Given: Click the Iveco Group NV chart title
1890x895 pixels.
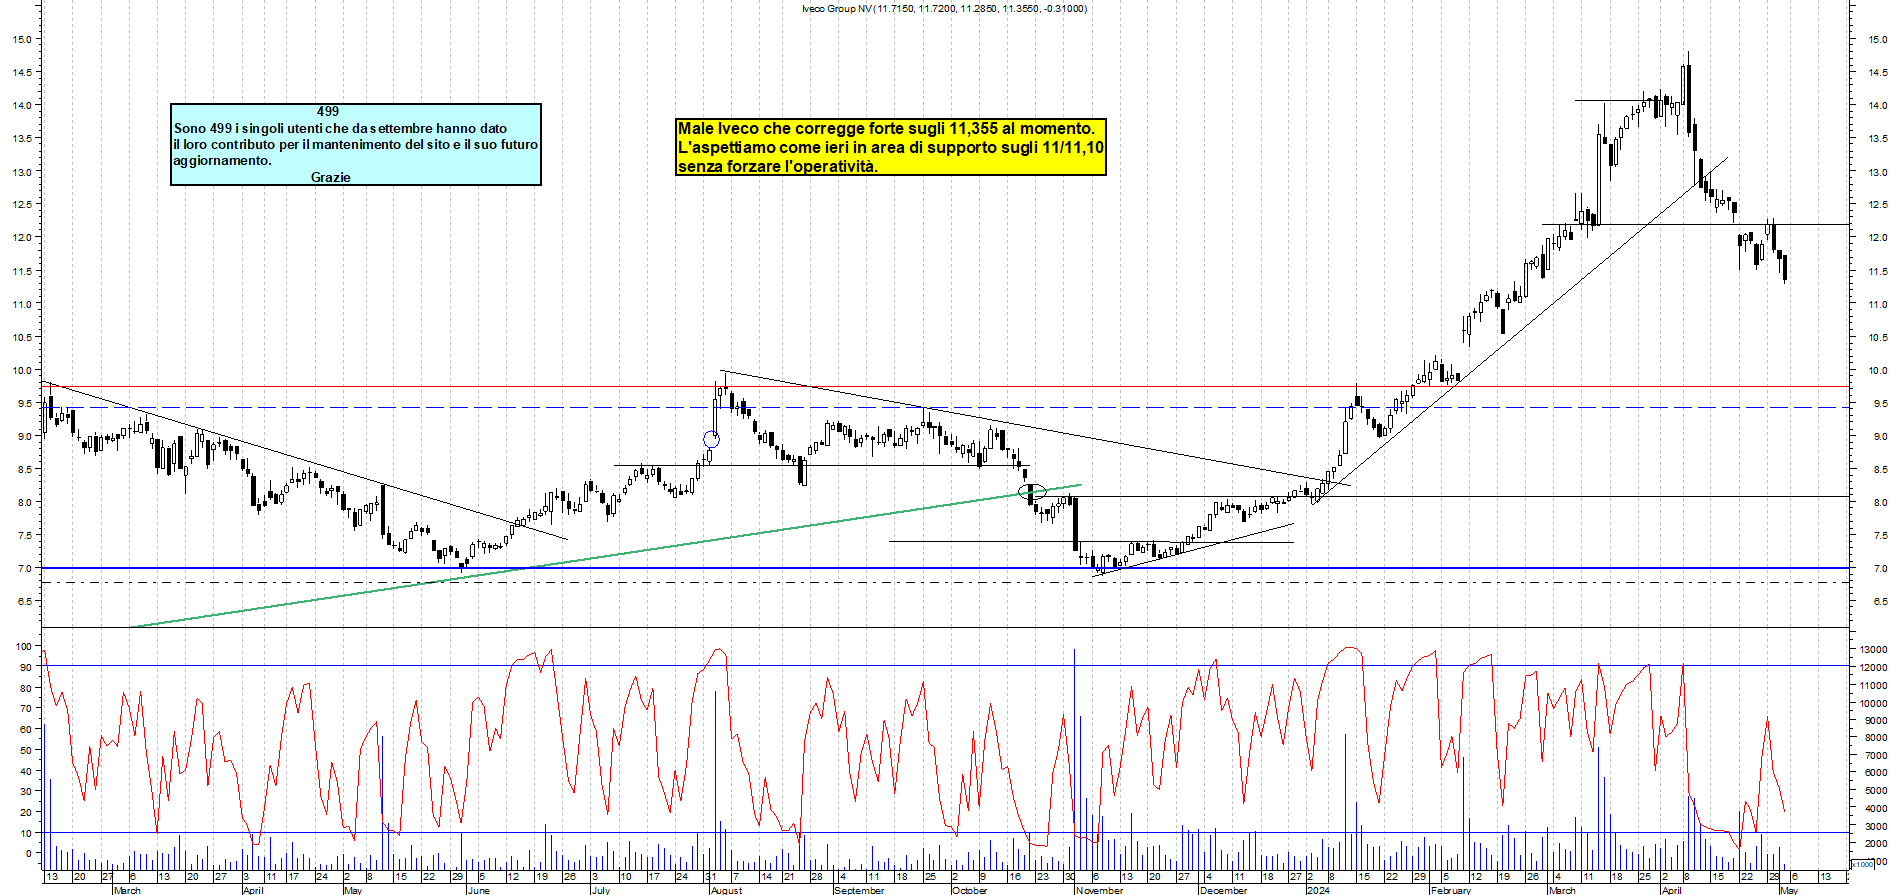Looking at the screenshot, I should coord(944,9).
